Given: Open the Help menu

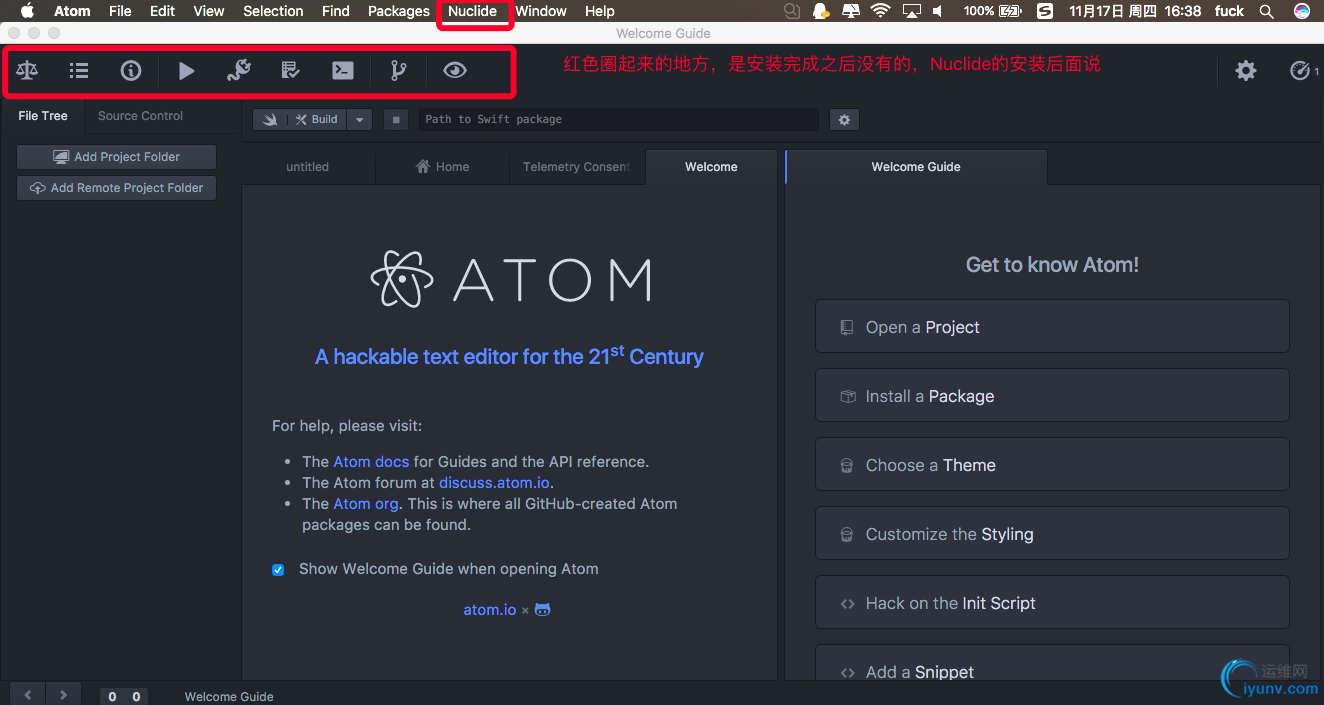Looking at the screenshot, I should point(600,11).
